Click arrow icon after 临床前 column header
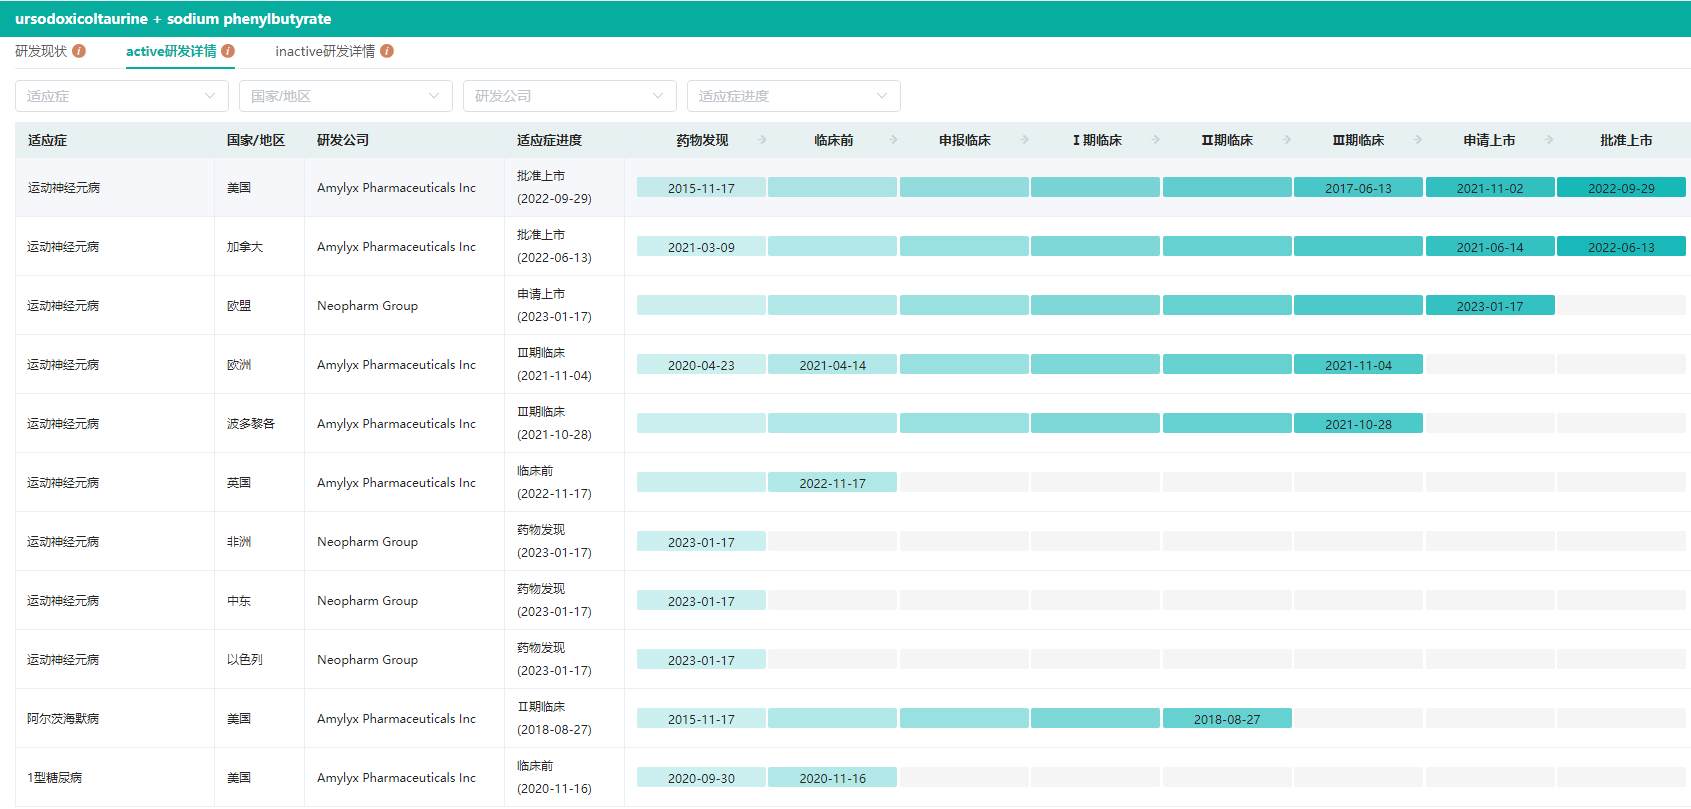Screen dimensions: 1691x809 (894, 140)
